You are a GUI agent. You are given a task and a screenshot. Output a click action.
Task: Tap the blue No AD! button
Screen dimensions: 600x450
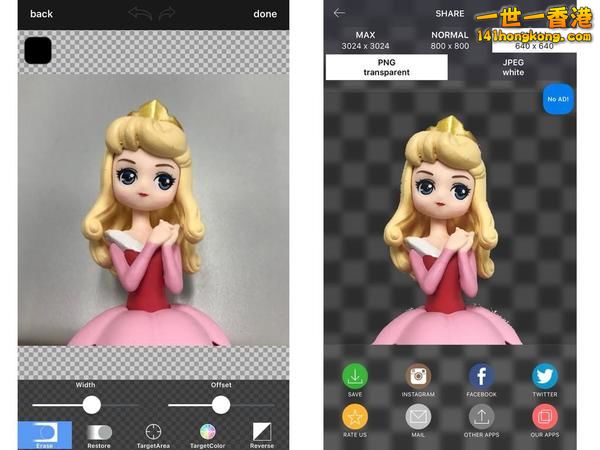pos(558,99)
